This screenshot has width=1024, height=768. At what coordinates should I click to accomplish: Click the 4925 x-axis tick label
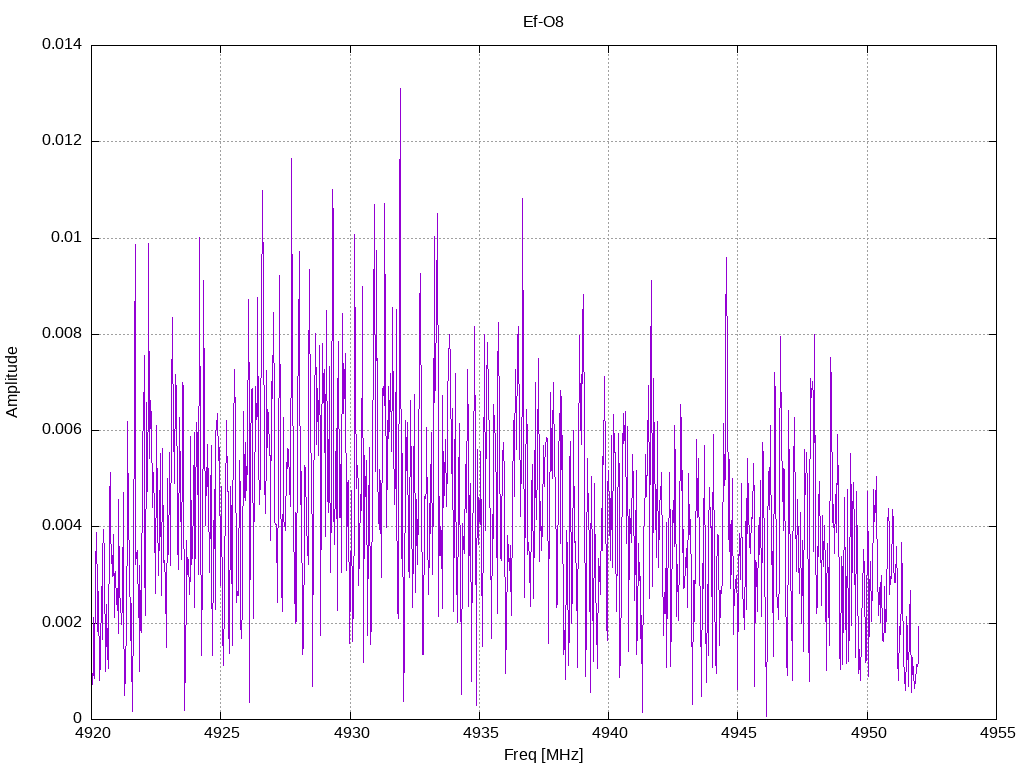pyautogui.click(x=221, y=733)
